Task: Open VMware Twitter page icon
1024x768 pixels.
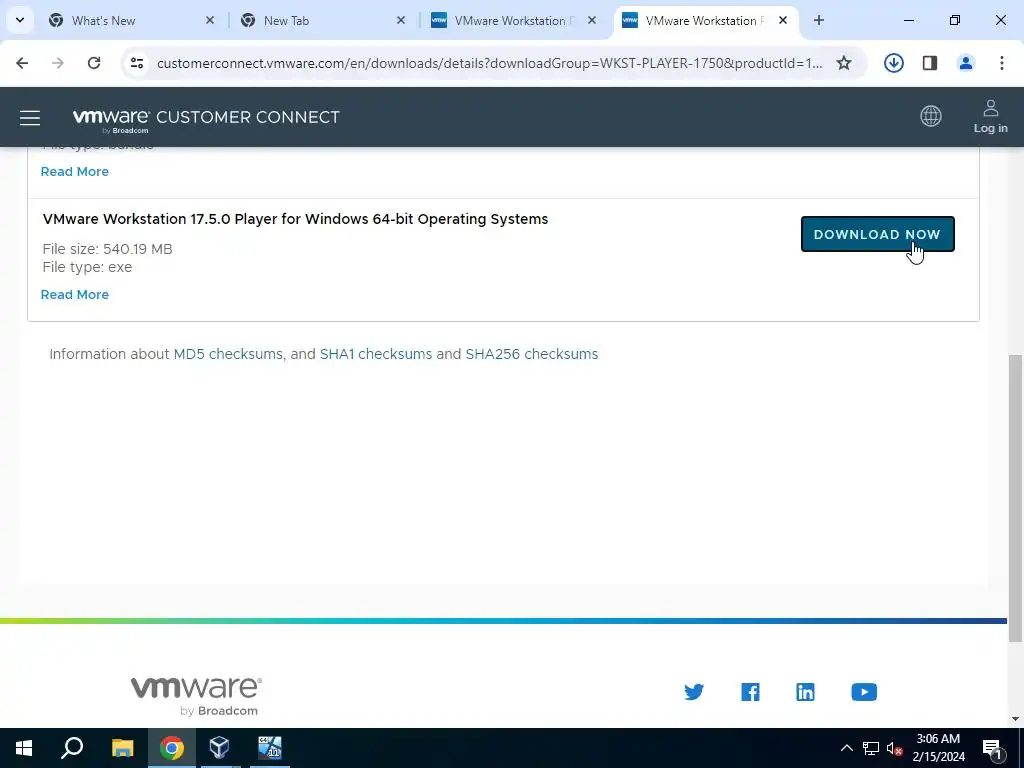Action: pos(694,692)
